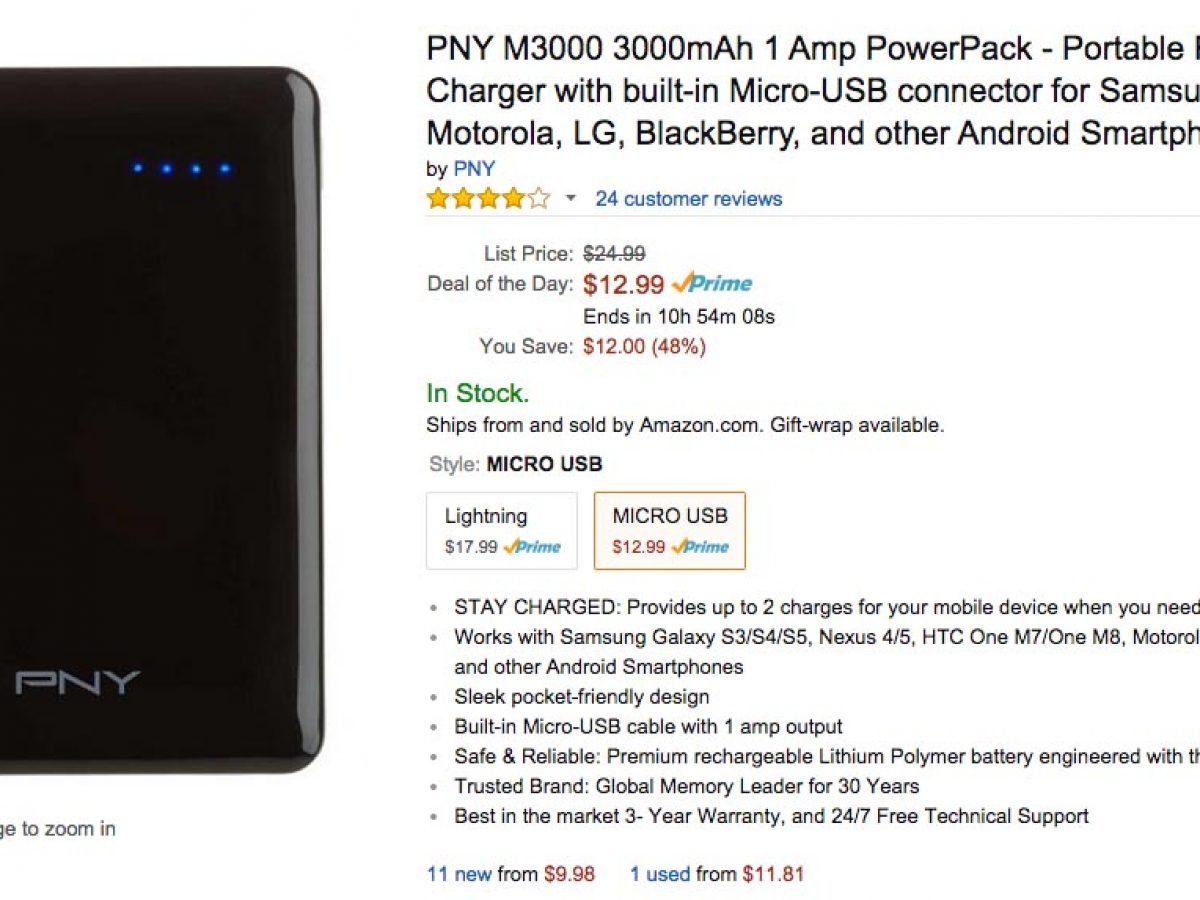Screen dimensions: 1200x900
Task: Open the 24 customer reviews link
Action: pyautogui.click(x=689, y=198)
